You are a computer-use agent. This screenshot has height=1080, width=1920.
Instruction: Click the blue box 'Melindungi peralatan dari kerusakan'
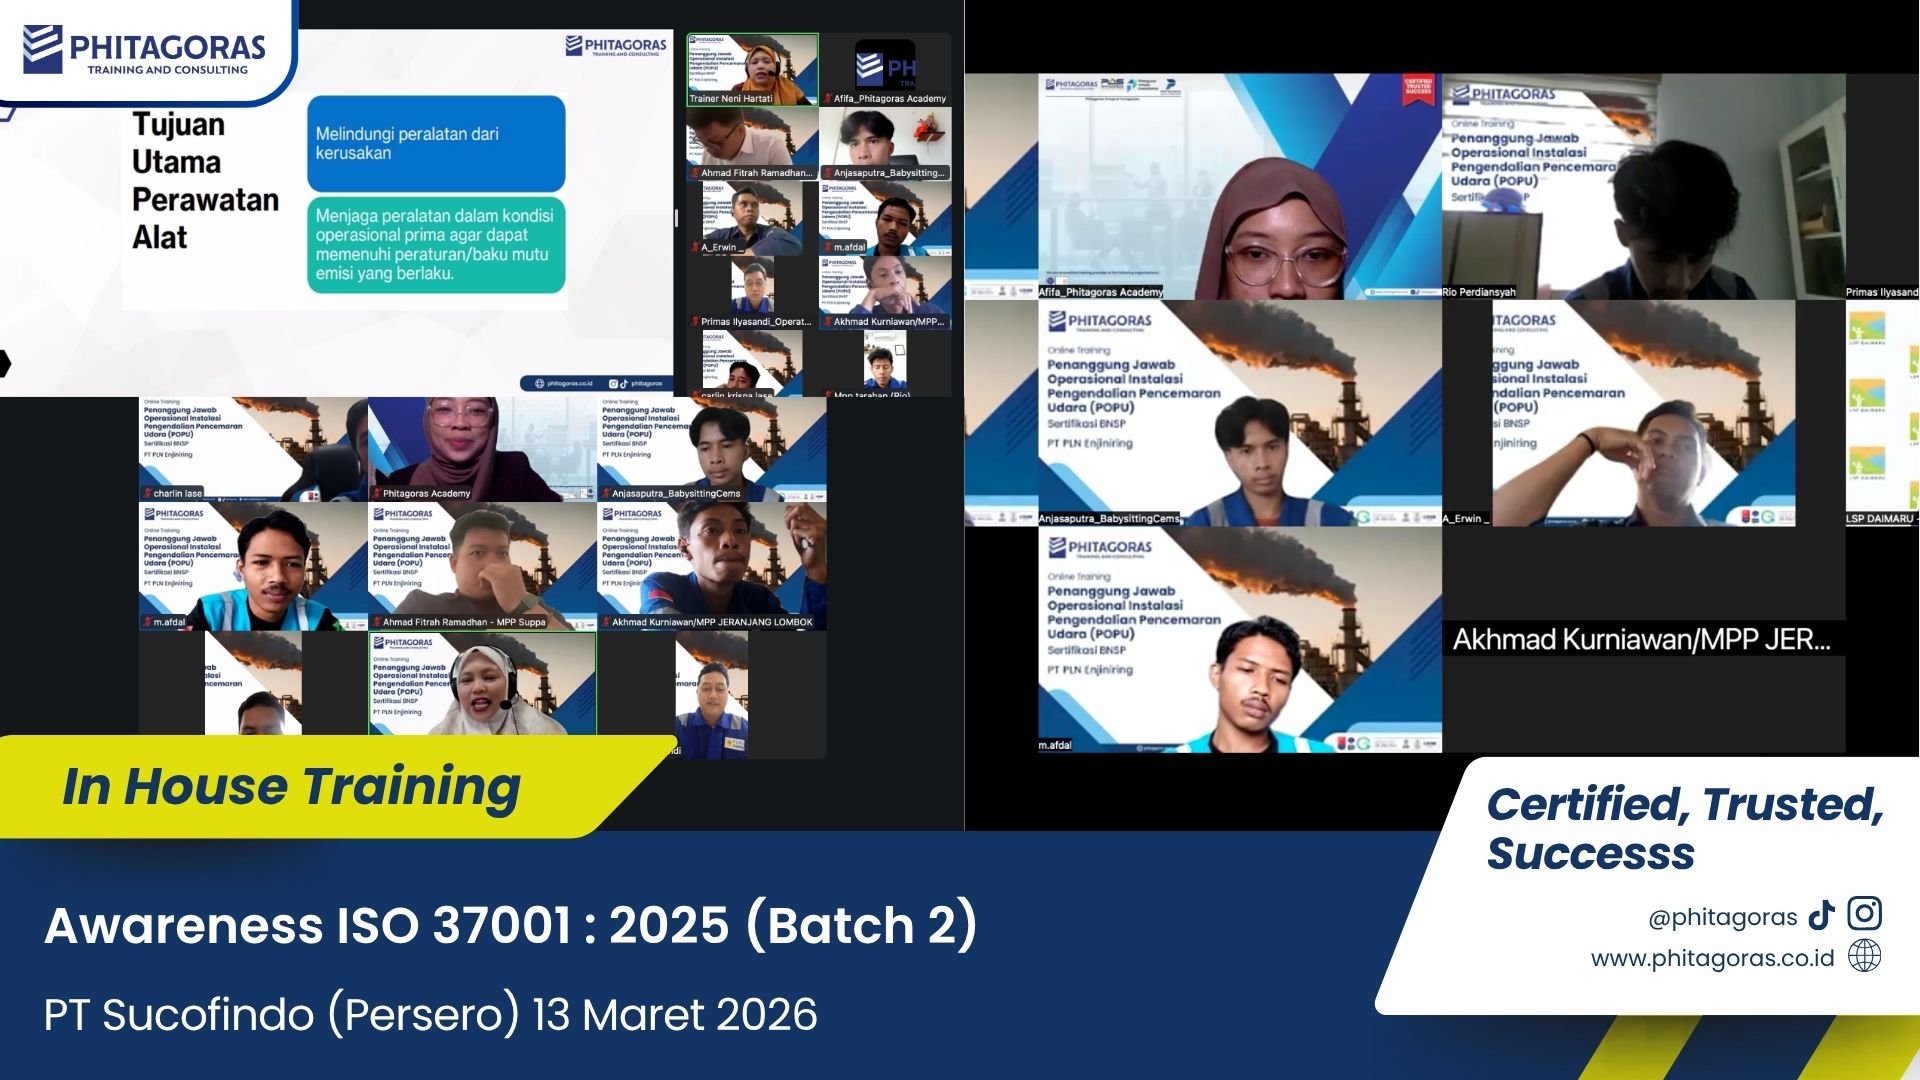(x=436, y=144)
